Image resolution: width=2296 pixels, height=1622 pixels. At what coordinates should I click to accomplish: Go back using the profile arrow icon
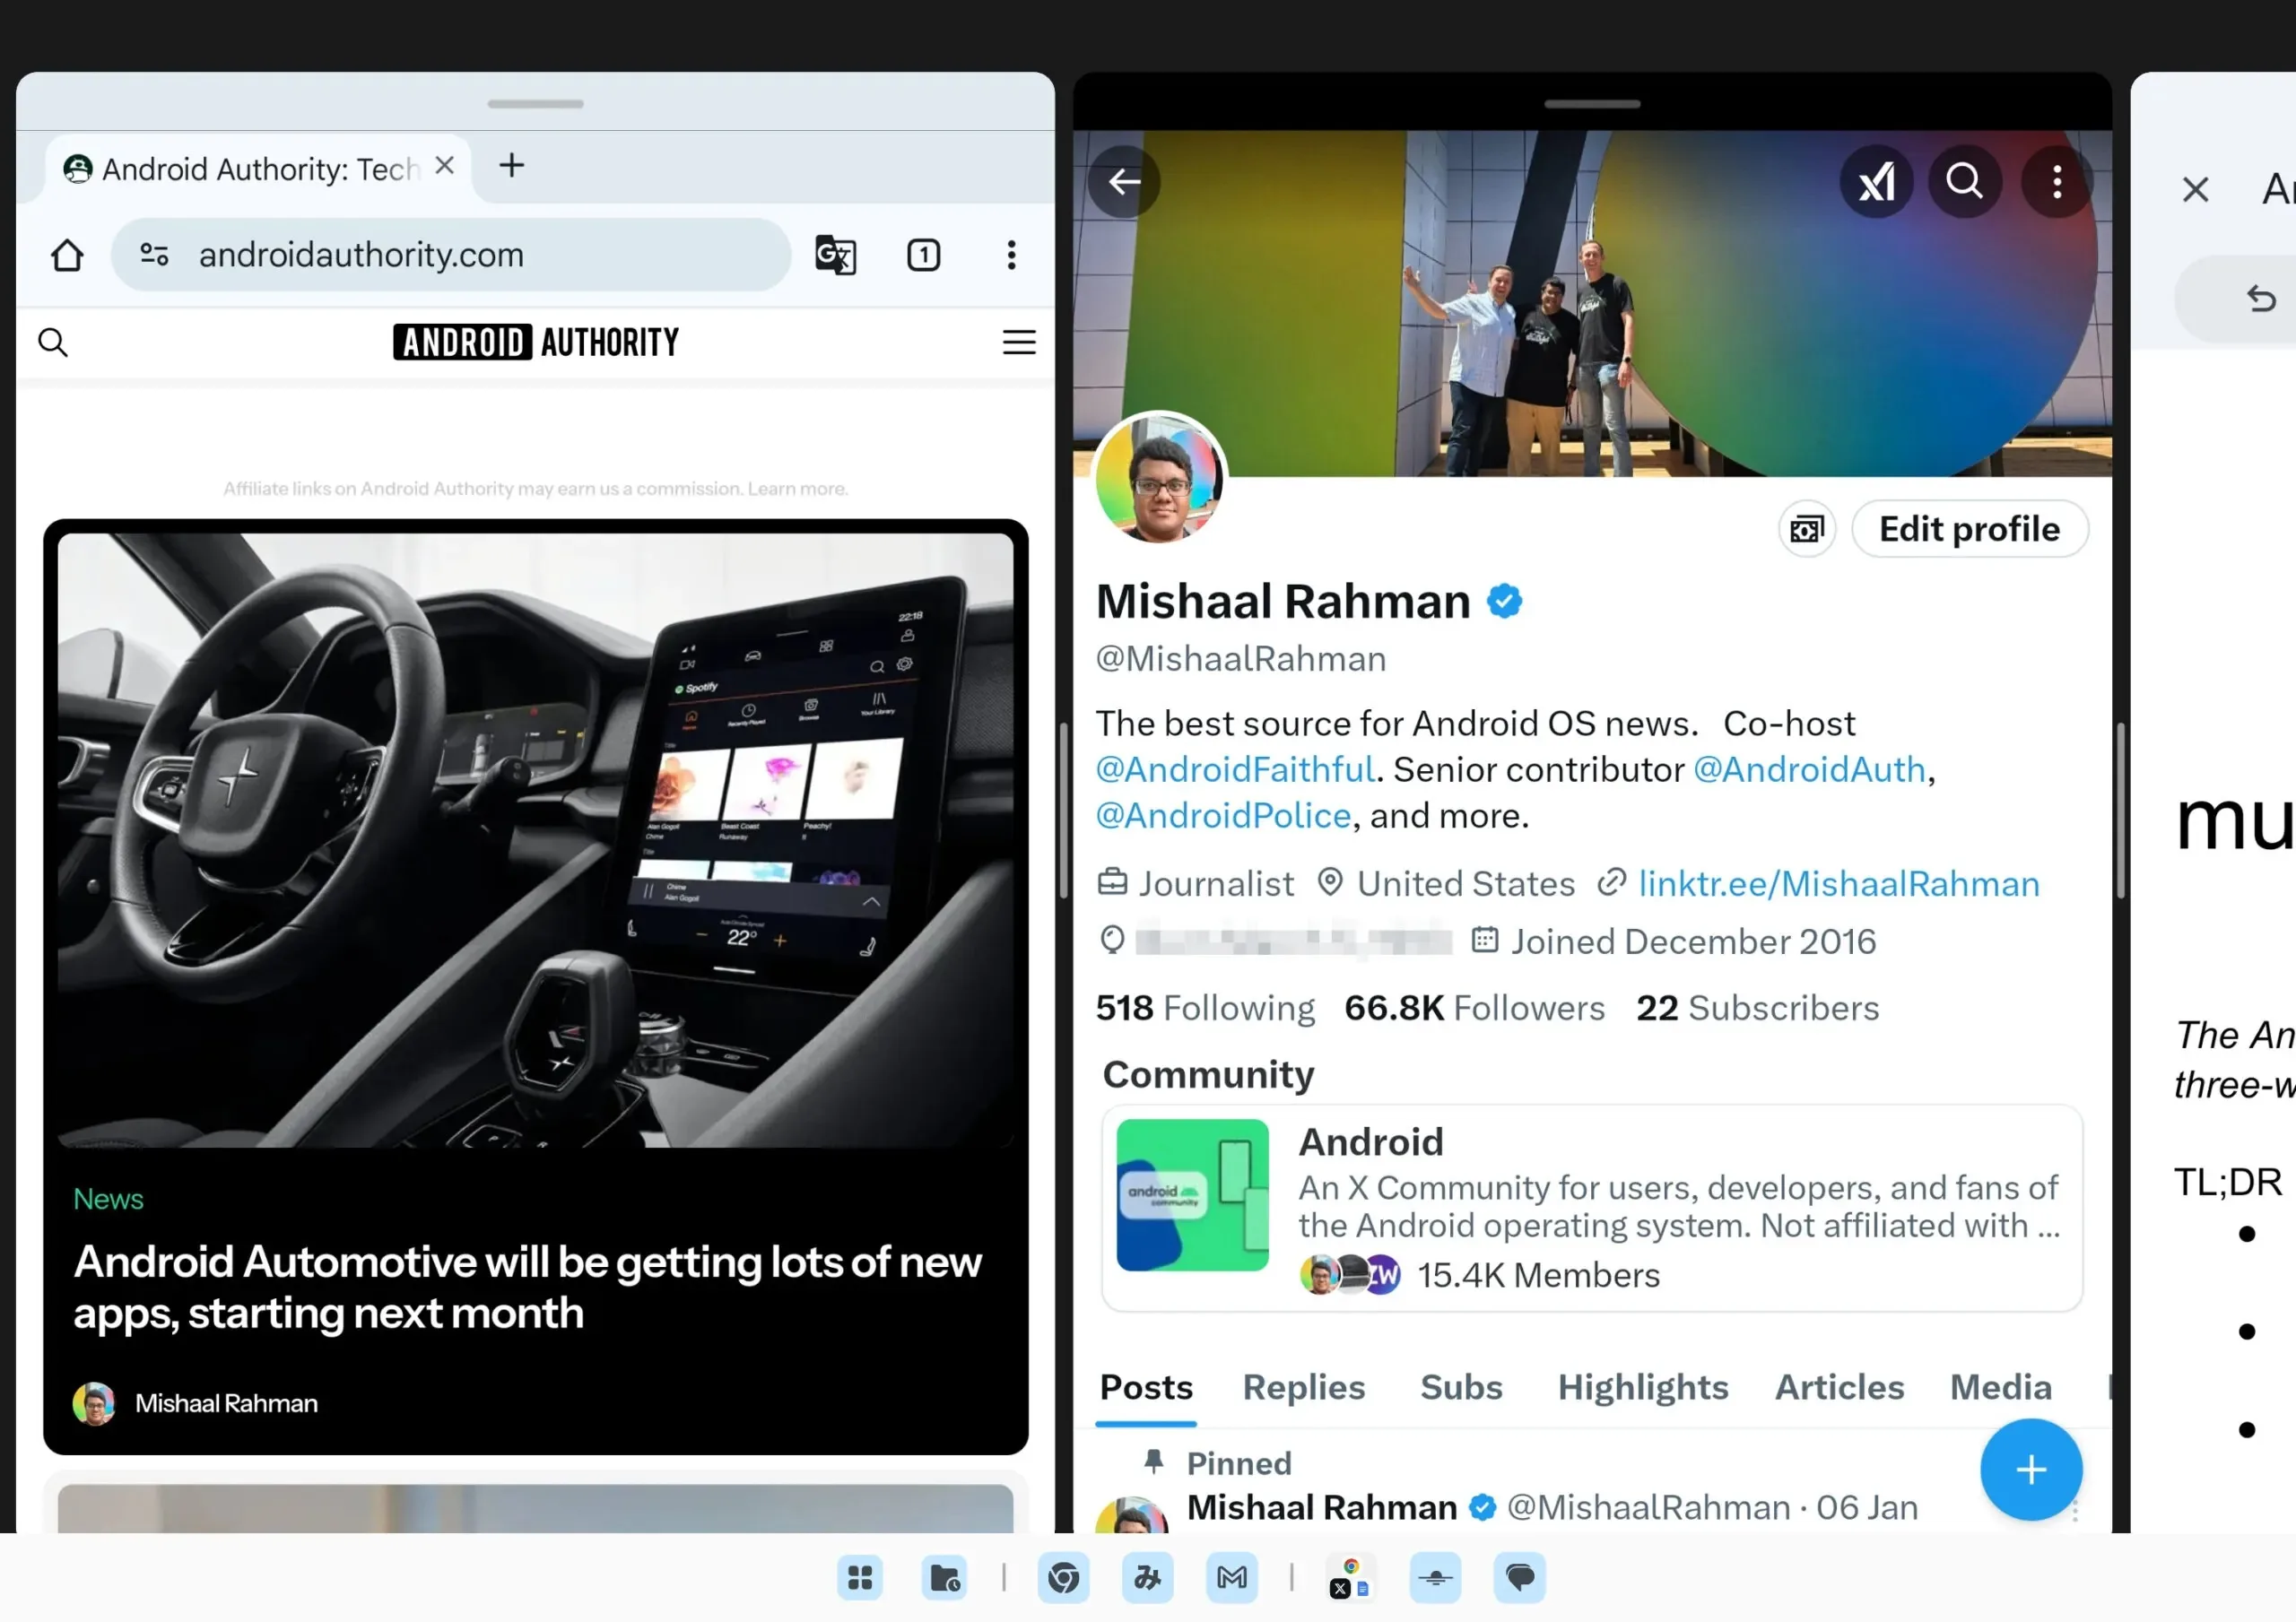[1124, 182]
